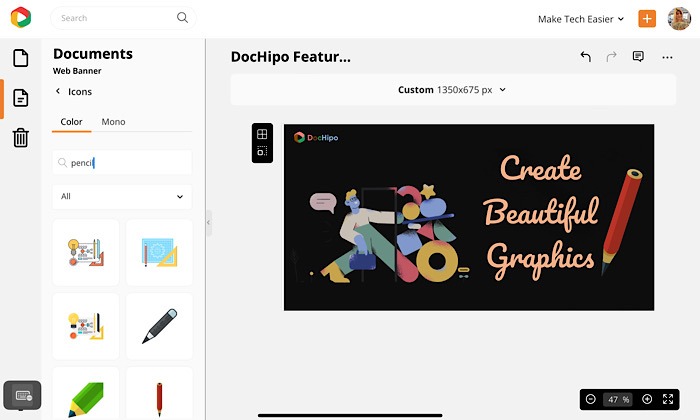
Task: Expand the Make Tech Easier workspace menu
Action: pyautogui.click(x=580, y=19)
